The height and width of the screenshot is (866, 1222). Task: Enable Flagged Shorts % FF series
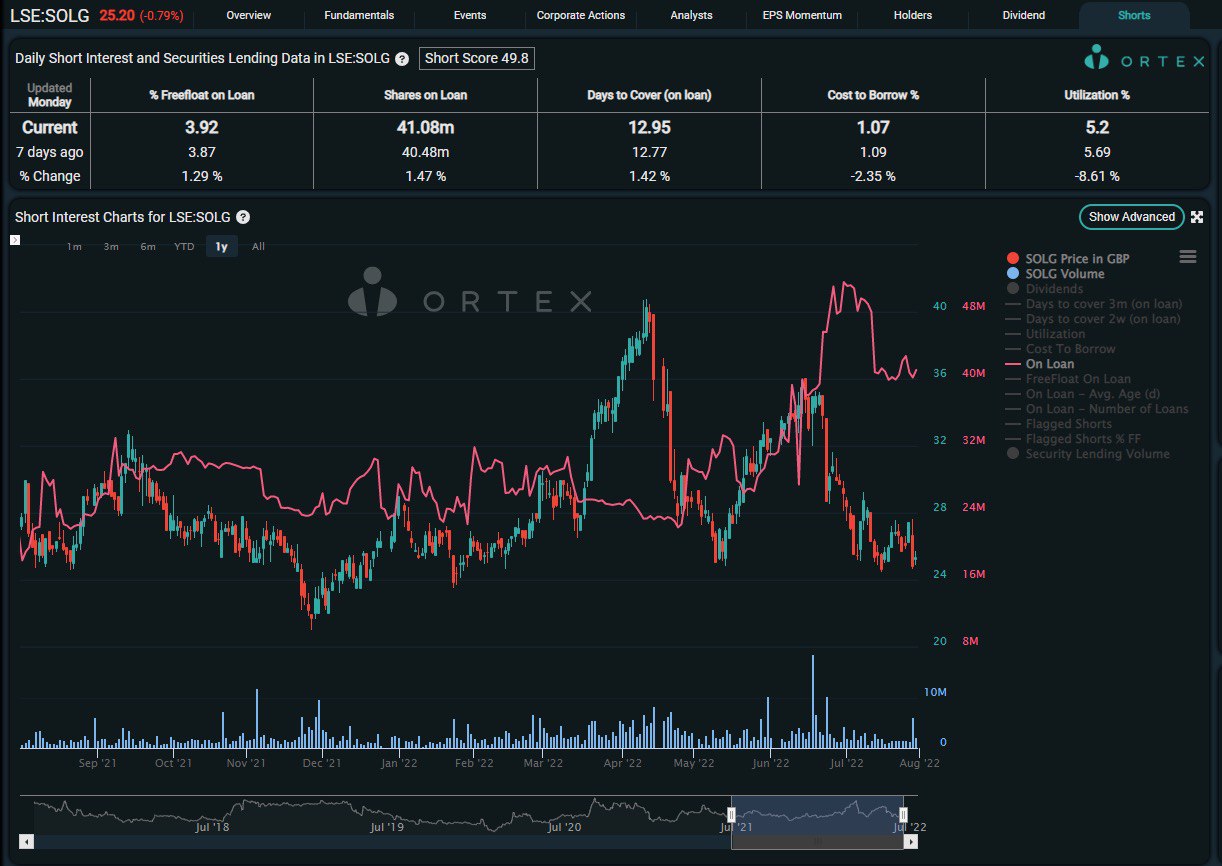coord(1073,439)
